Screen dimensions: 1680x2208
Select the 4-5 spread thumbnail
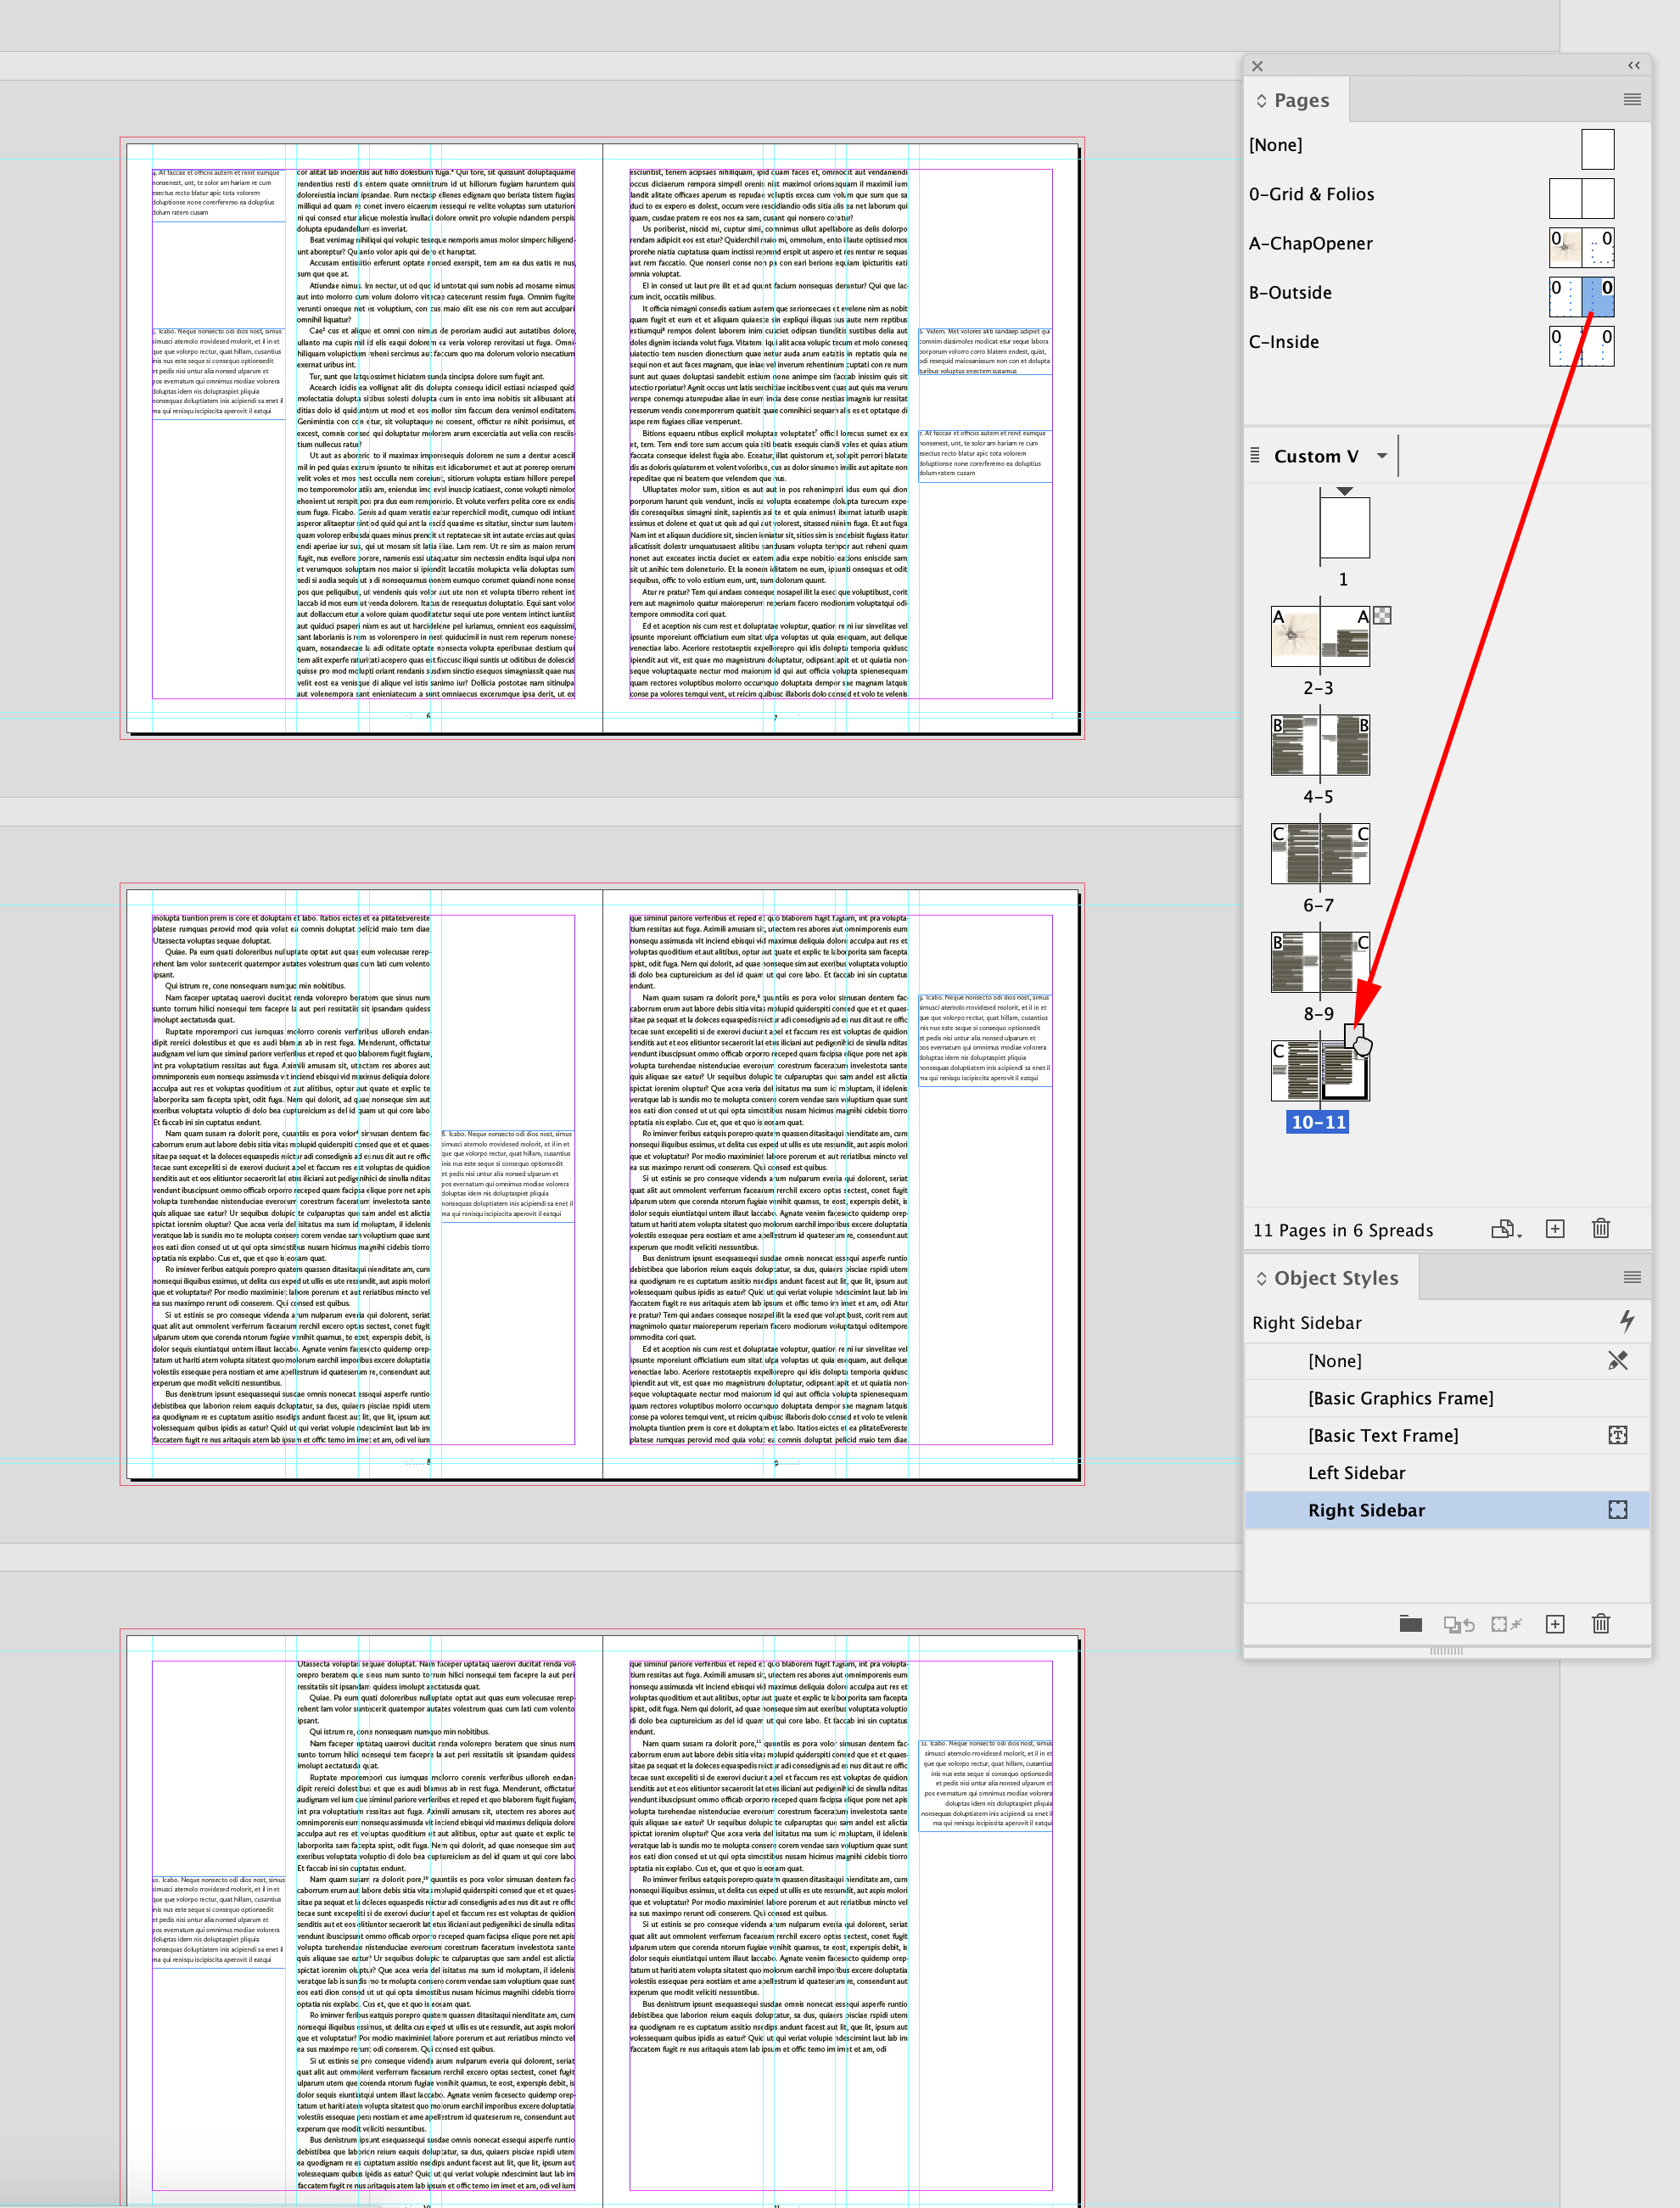point(1320,746)
